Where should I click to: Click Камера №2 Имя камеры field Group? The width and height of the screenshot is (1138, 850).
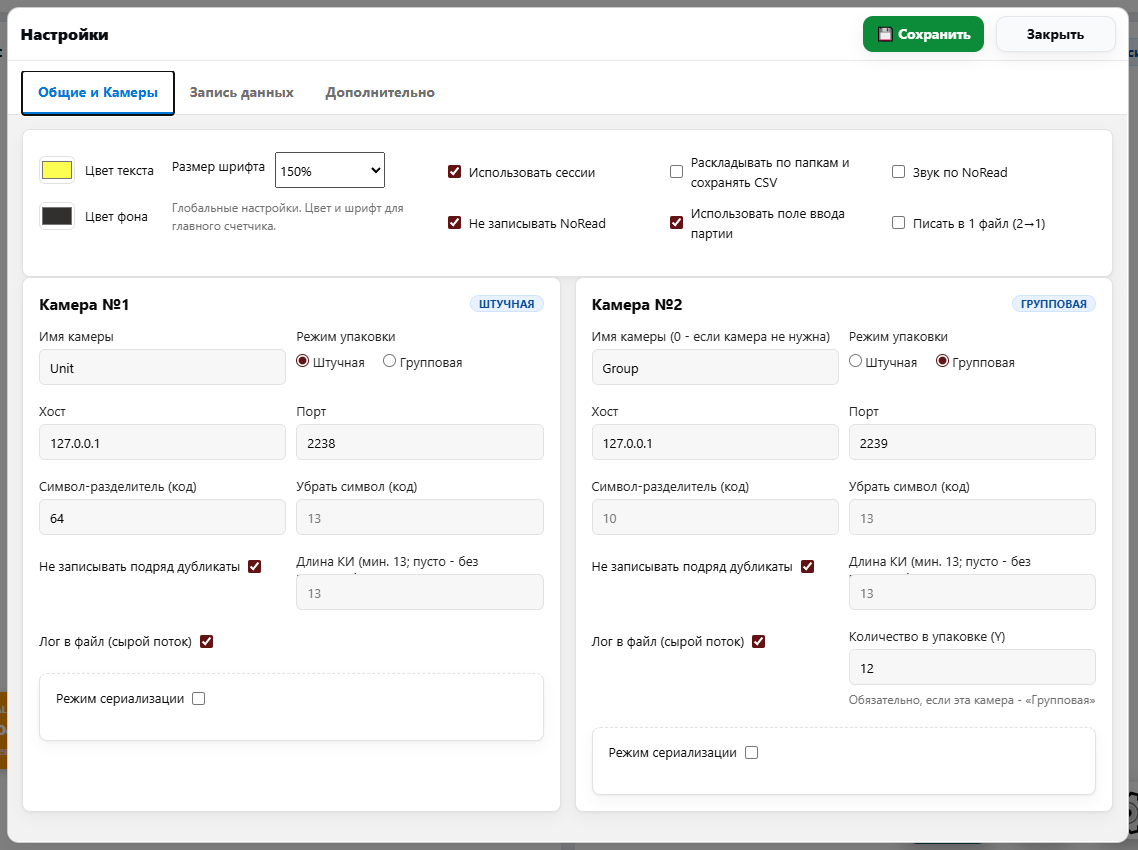[x=715, y=367]
